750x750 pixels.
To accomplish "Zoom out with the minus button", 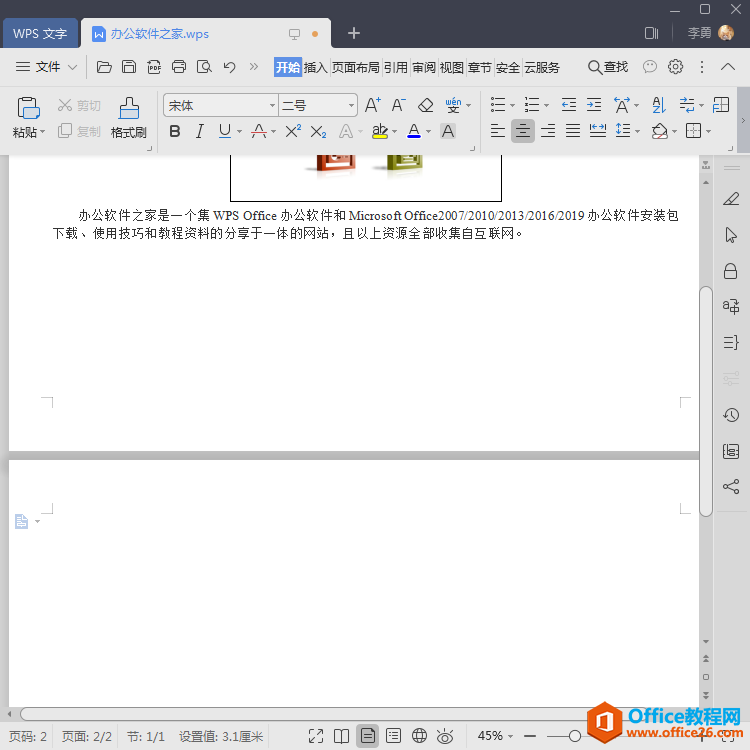I will point(530,736).
